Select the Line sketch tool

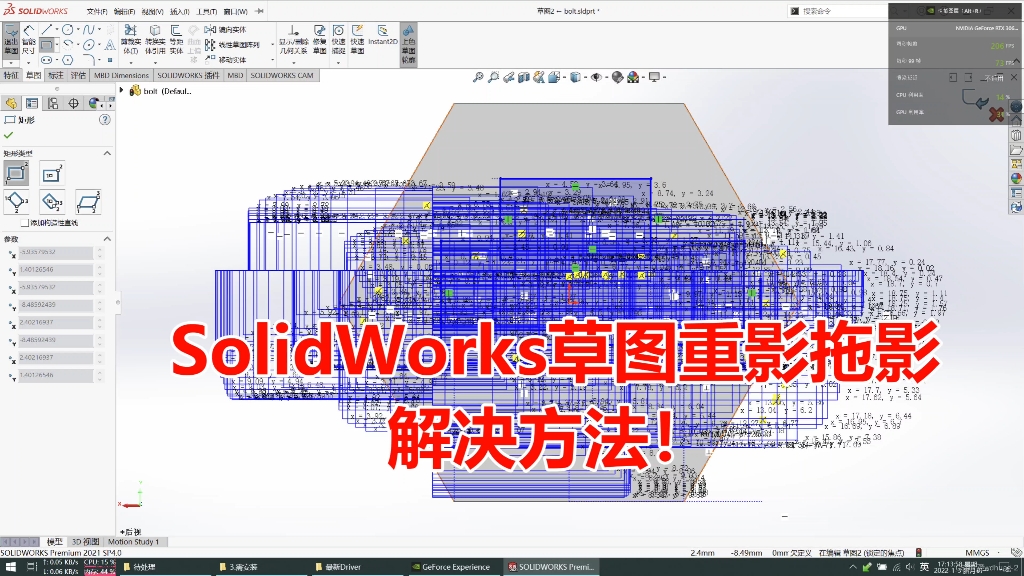46,30
